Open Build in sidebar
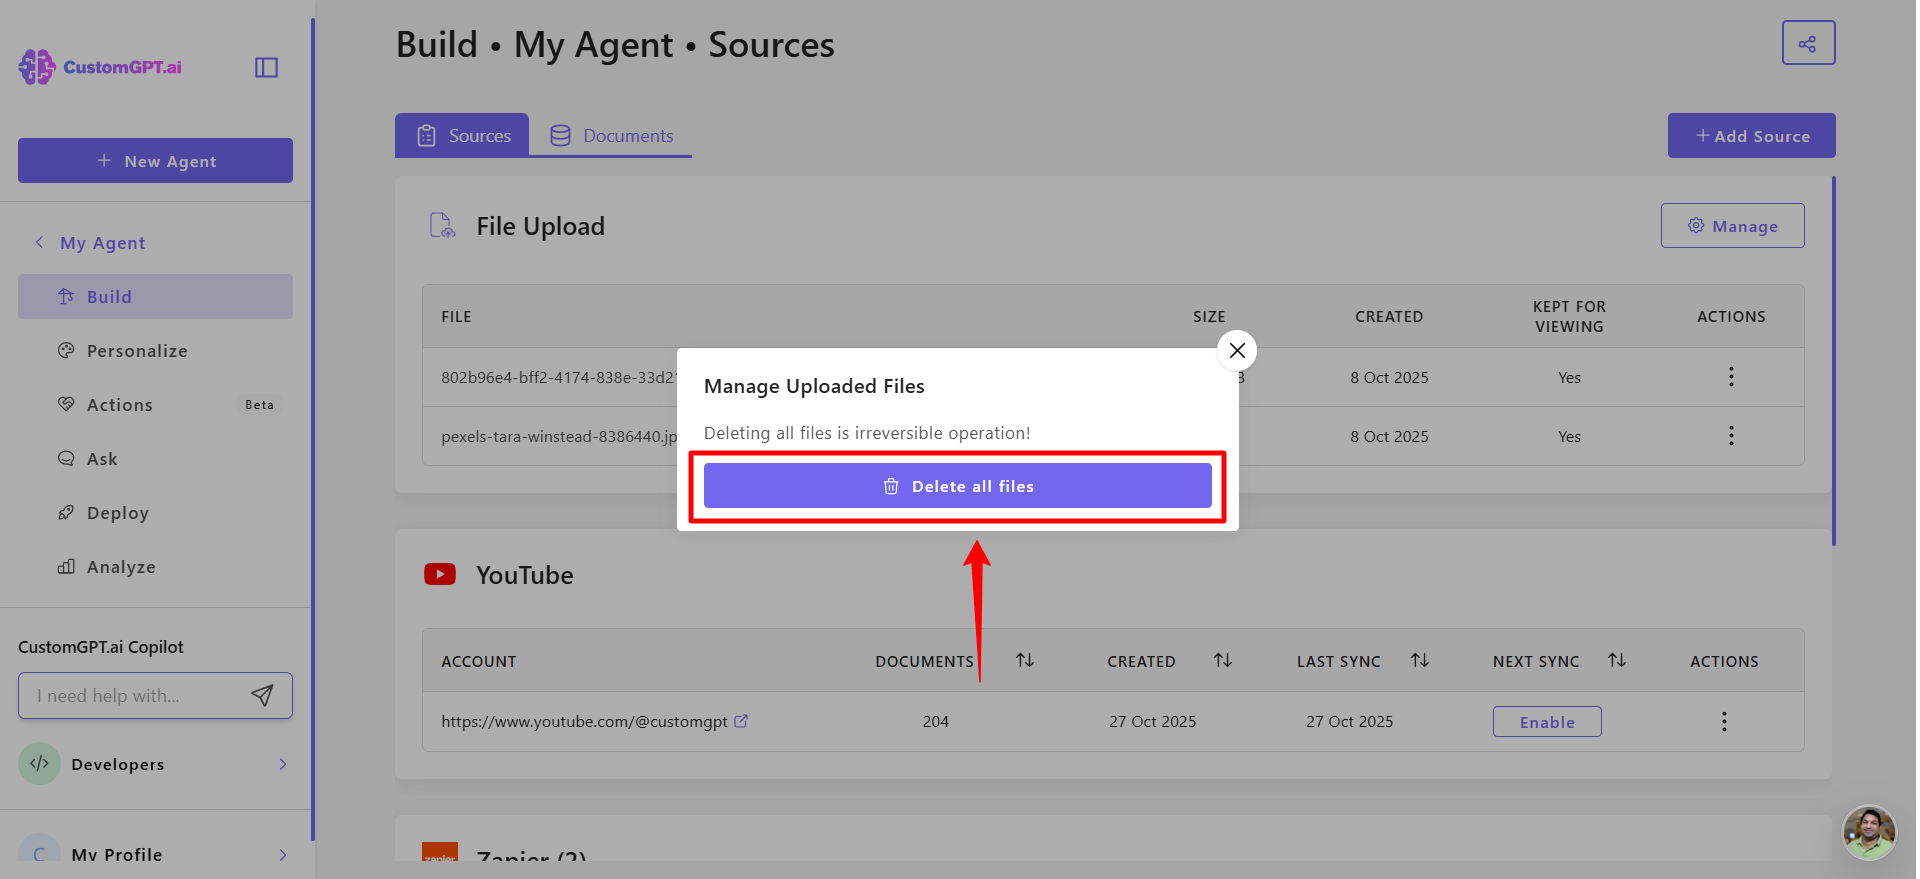The height and width of the screenshot is (879, 1920). pos(155,297)
